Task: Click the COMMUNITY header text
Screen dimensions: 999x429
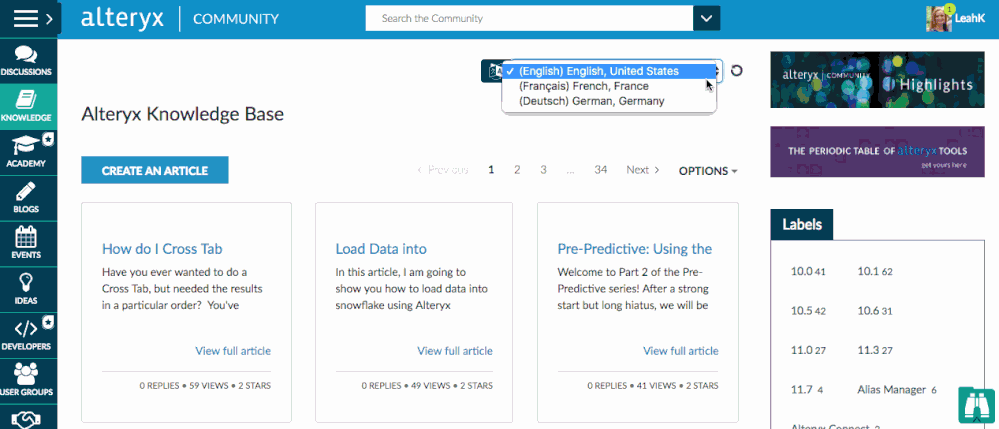Action: coord(236,19)
